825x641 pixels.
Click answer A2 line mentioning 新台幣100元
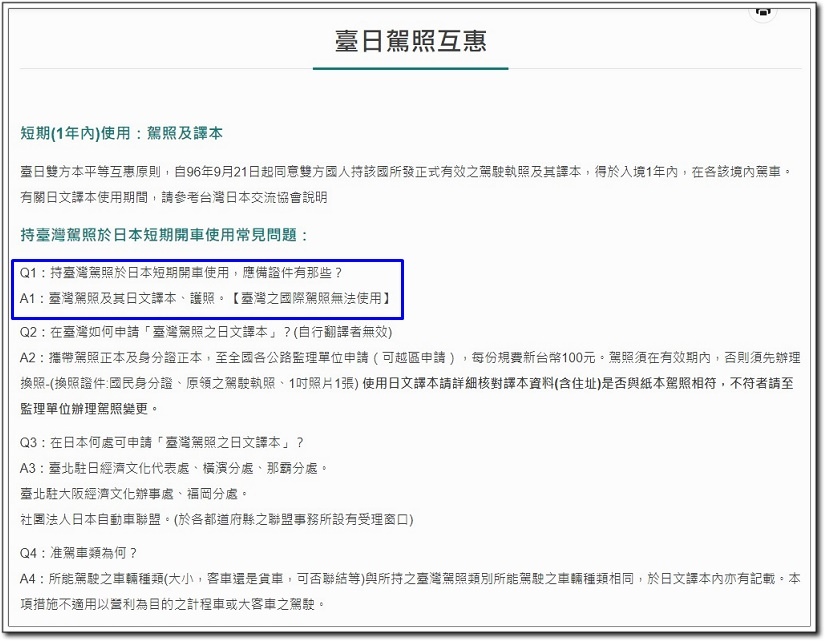(x=410, y=358)
